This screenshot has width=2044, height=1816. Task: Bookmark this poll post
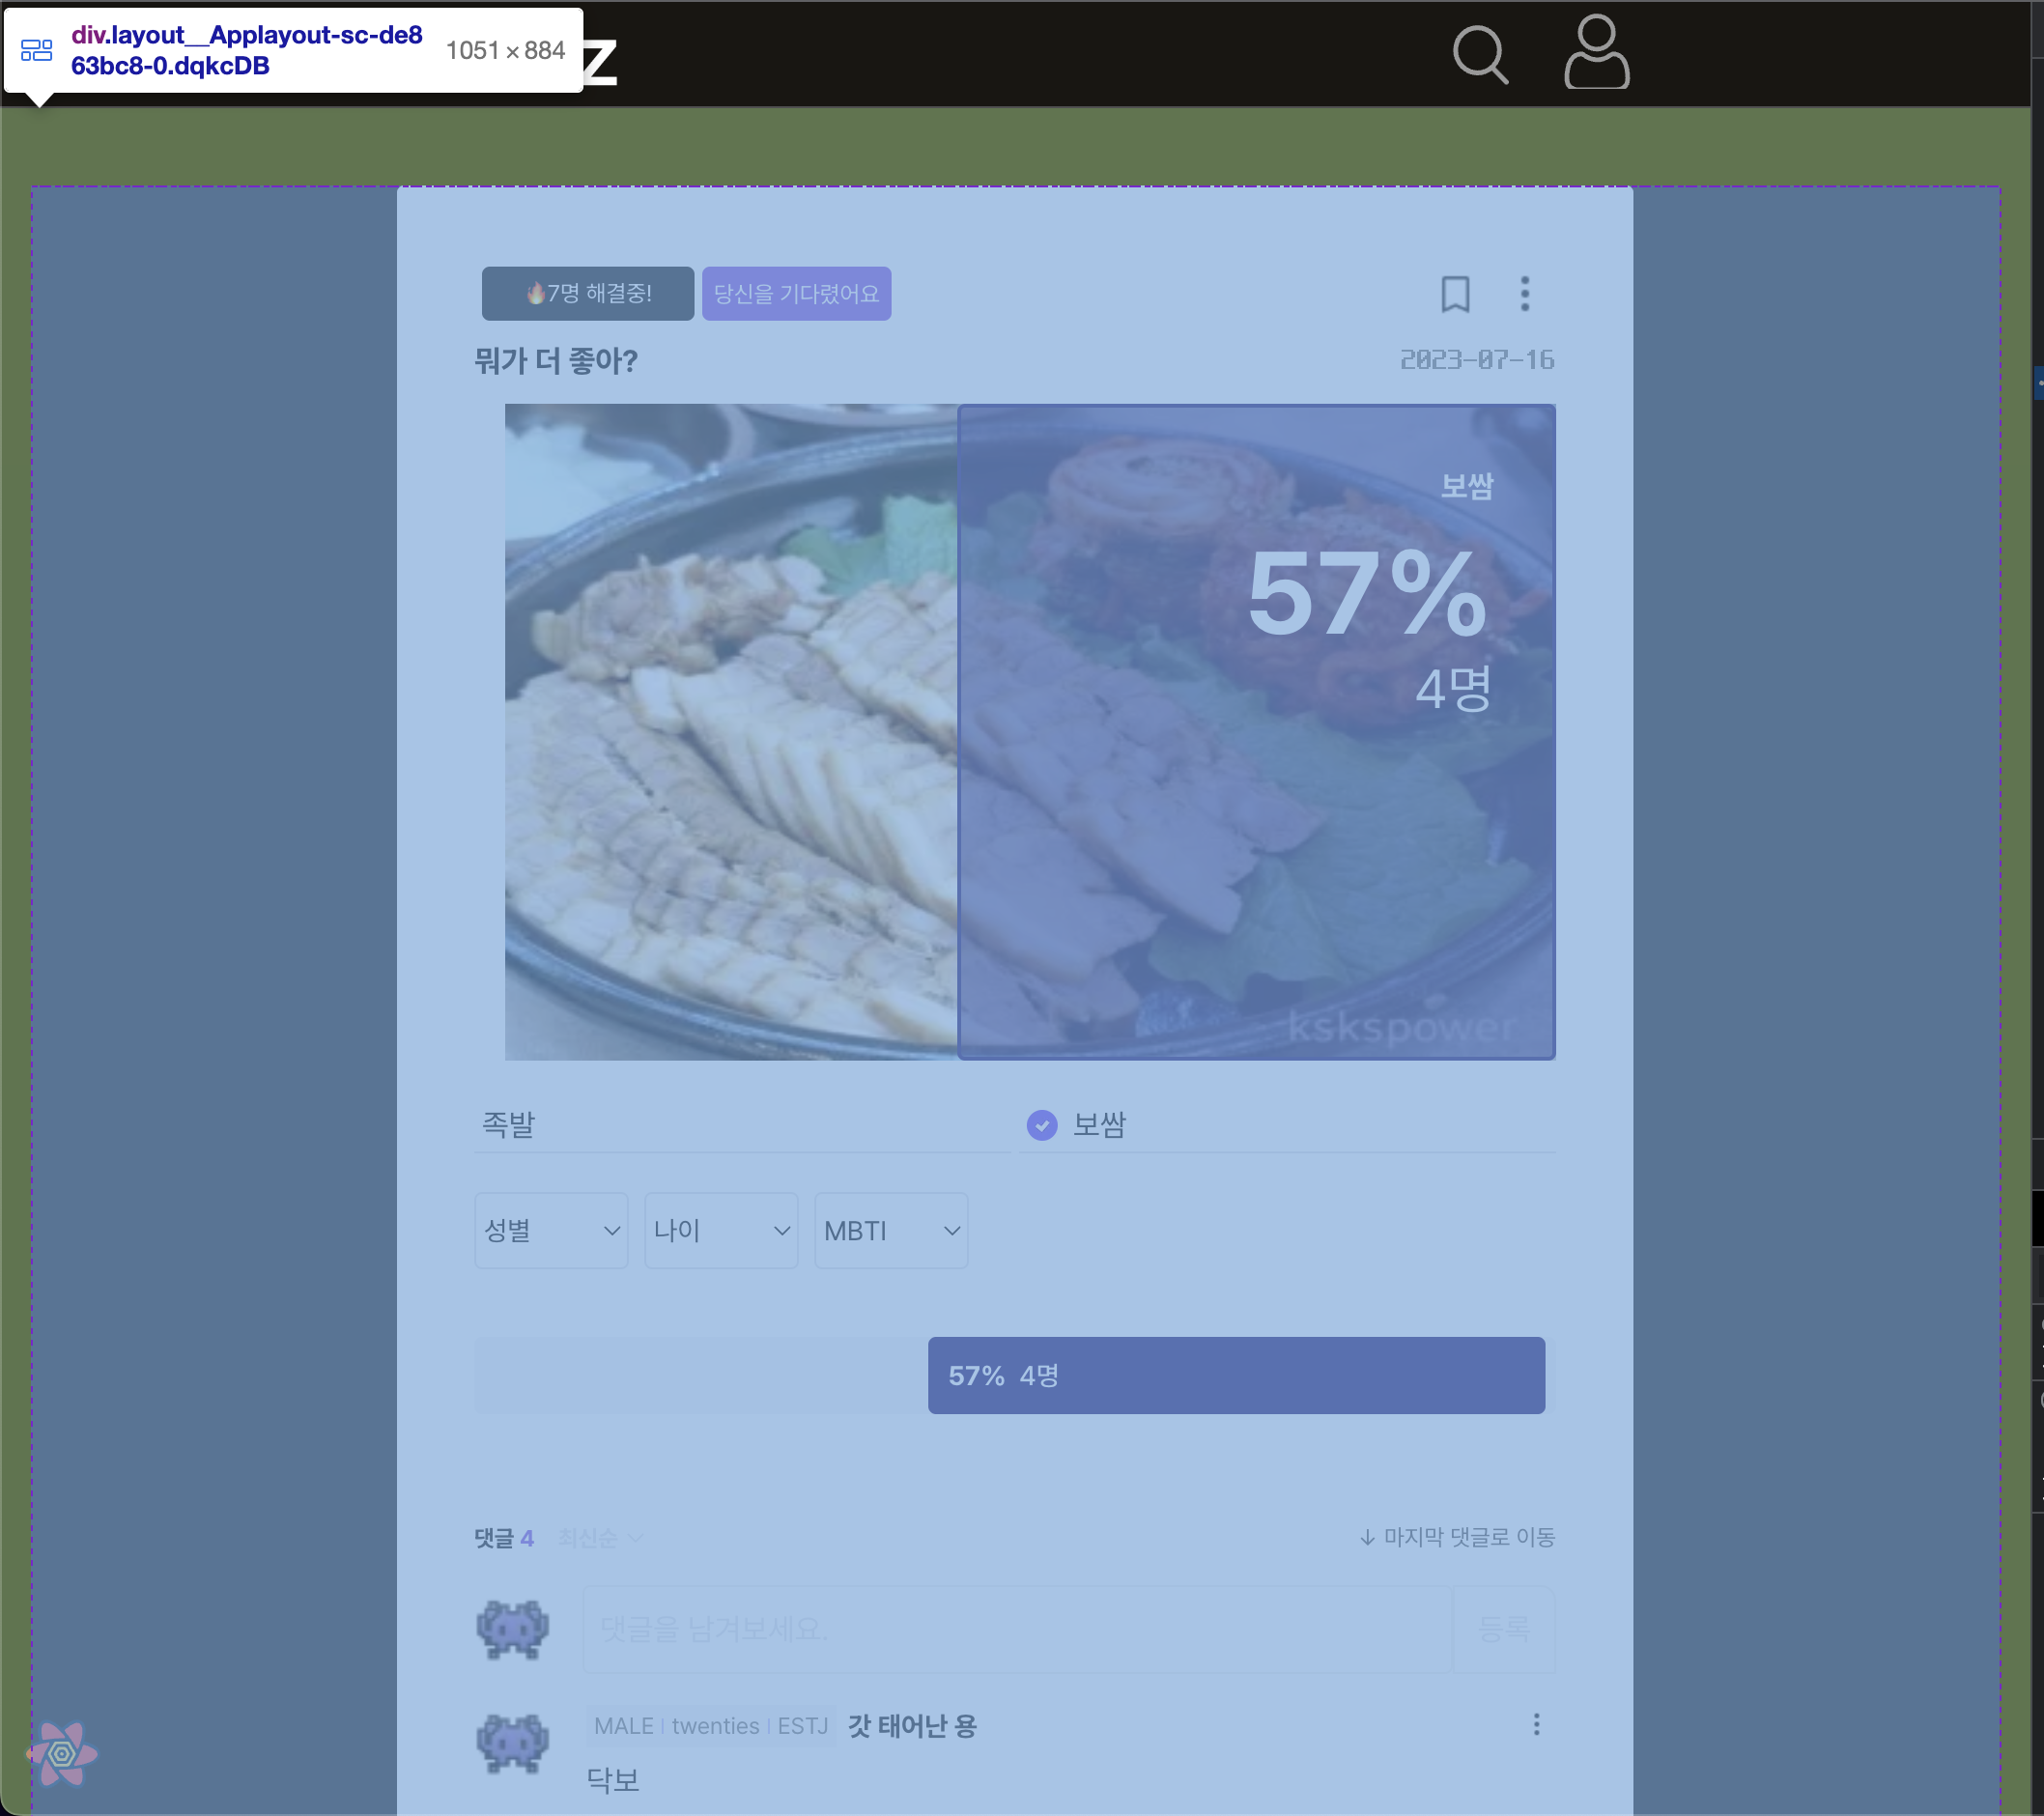pos(1454,294)
